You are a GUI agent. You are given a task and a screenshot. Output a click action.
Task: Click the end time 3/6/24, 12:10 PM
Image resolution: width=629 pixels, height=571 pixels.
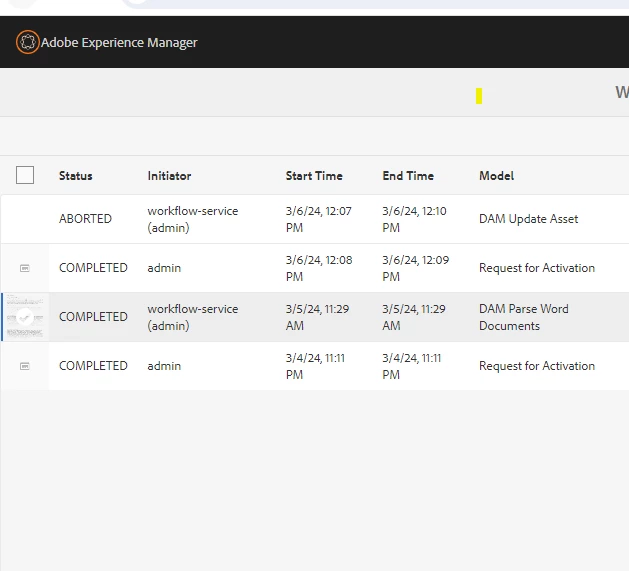point(414,219)
